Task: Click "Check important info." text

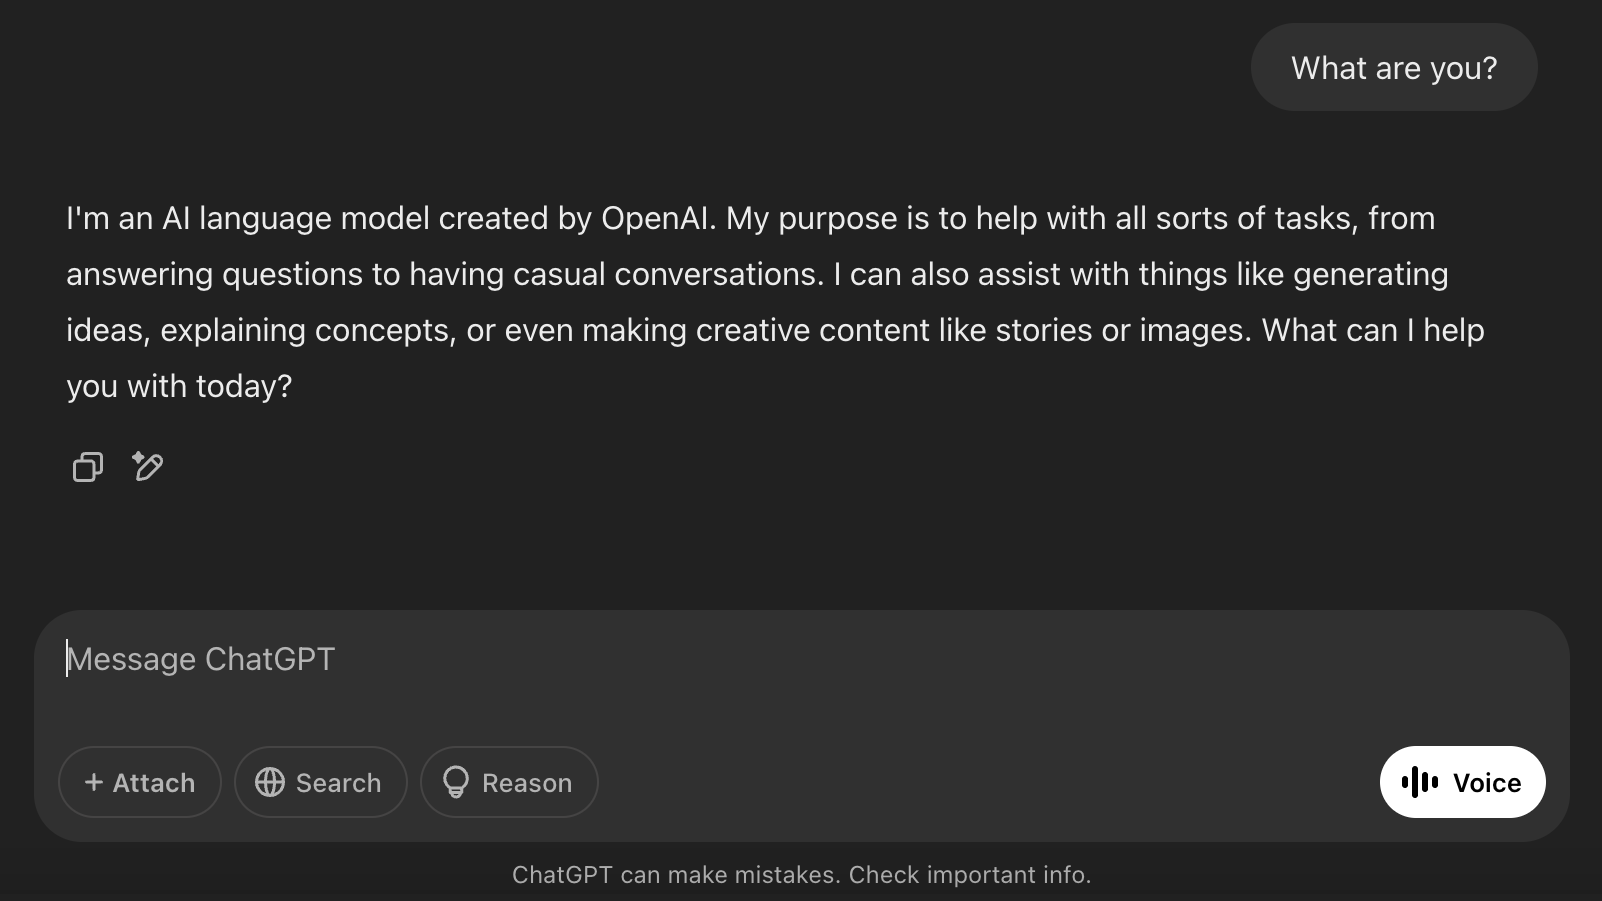Action: [x=969, y=875]
